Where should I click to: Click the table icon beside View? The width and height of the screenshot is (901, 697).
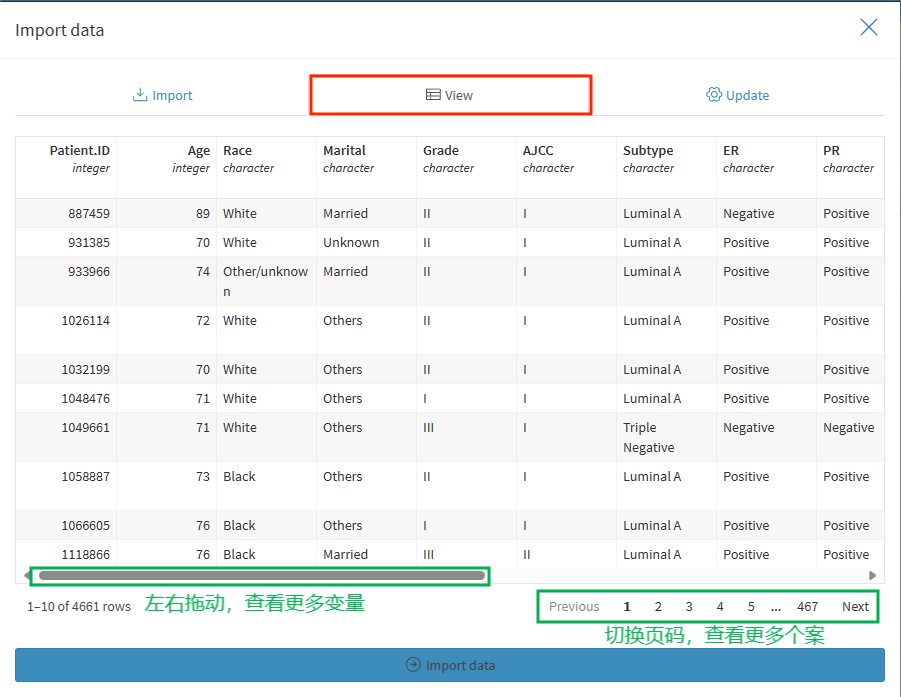click(x=433, y=95)
